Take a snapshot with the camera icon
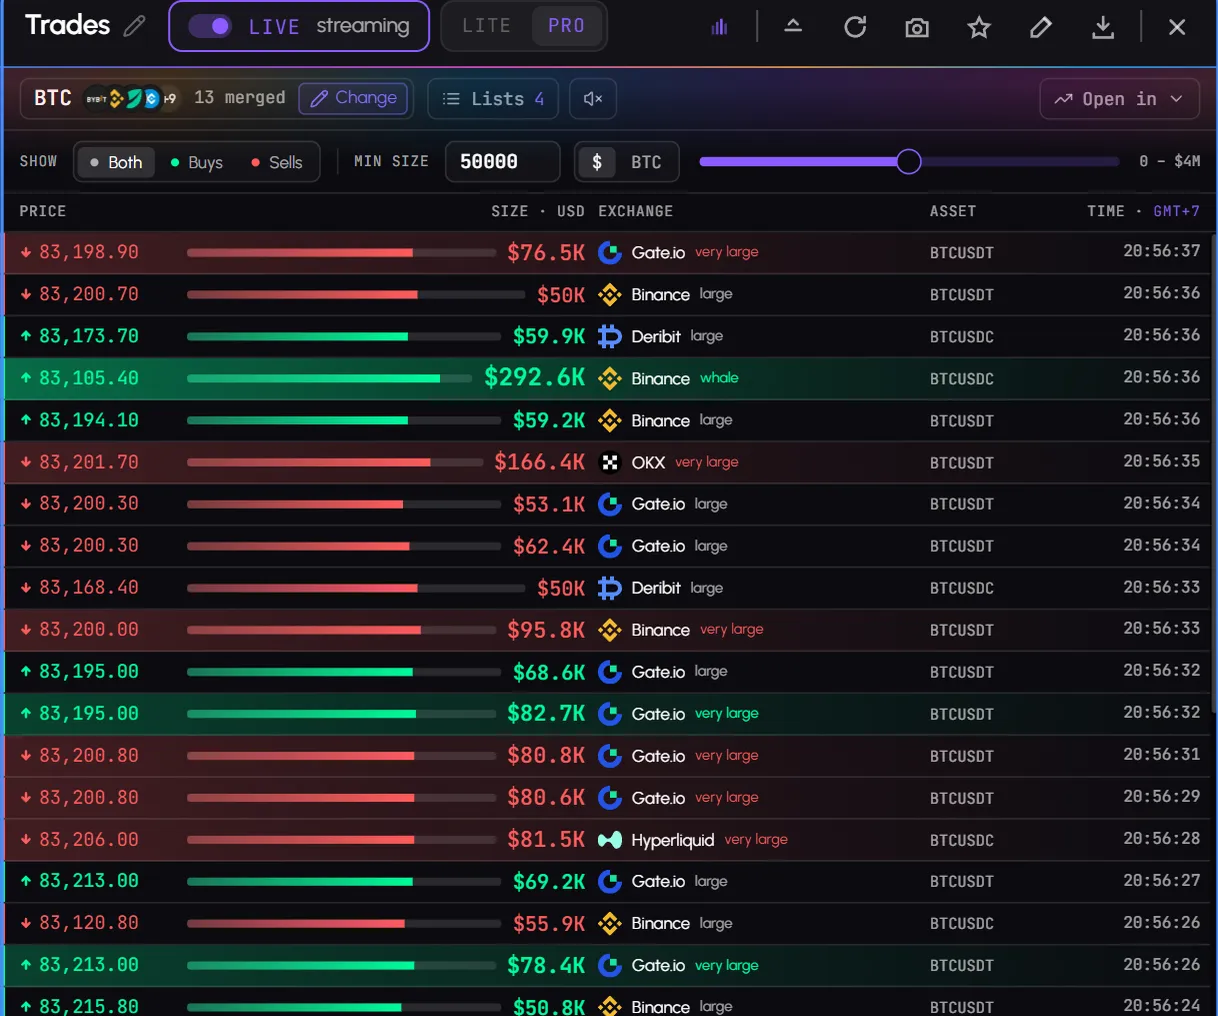This screenshot has width=1218, height=1016. (917, 27)
